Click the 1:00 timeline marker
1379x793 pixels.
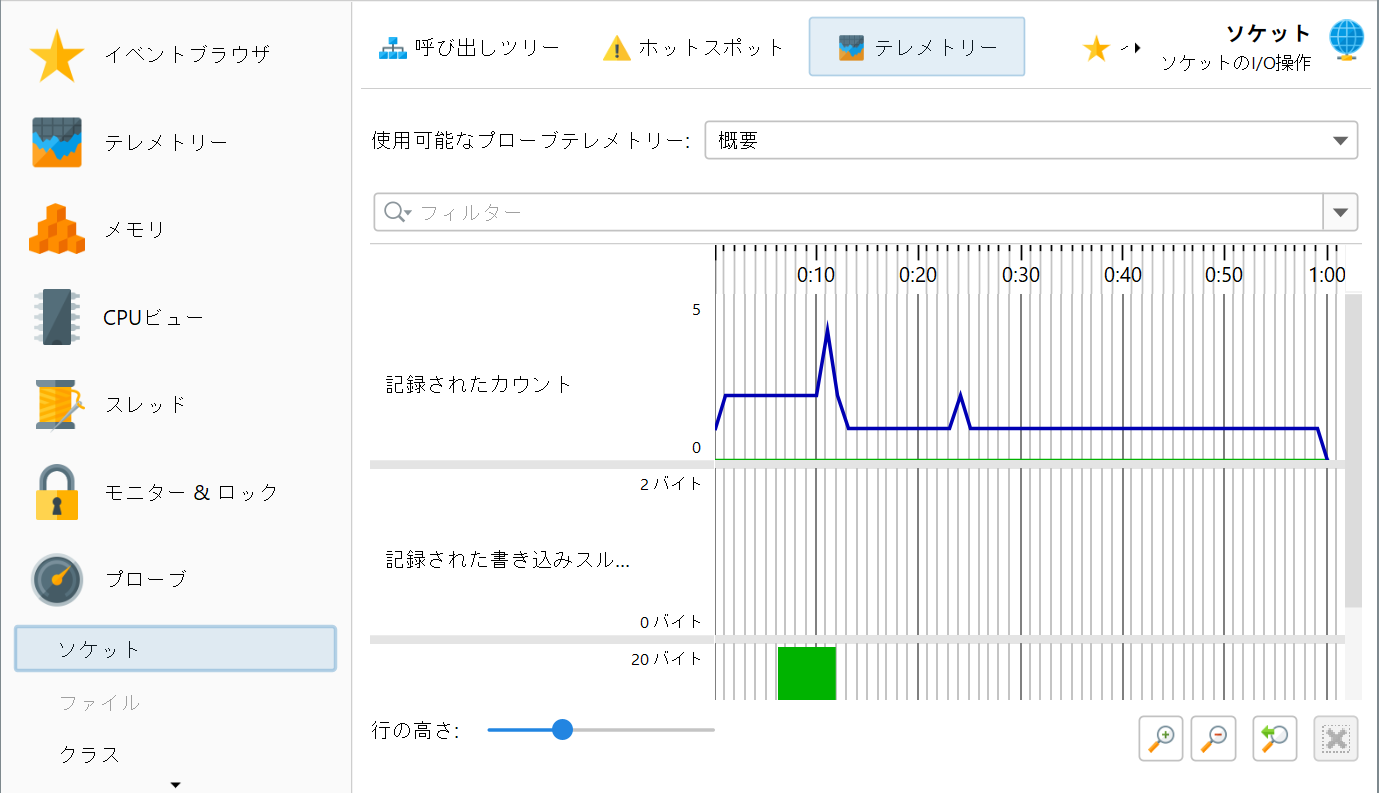(1327, 275)
